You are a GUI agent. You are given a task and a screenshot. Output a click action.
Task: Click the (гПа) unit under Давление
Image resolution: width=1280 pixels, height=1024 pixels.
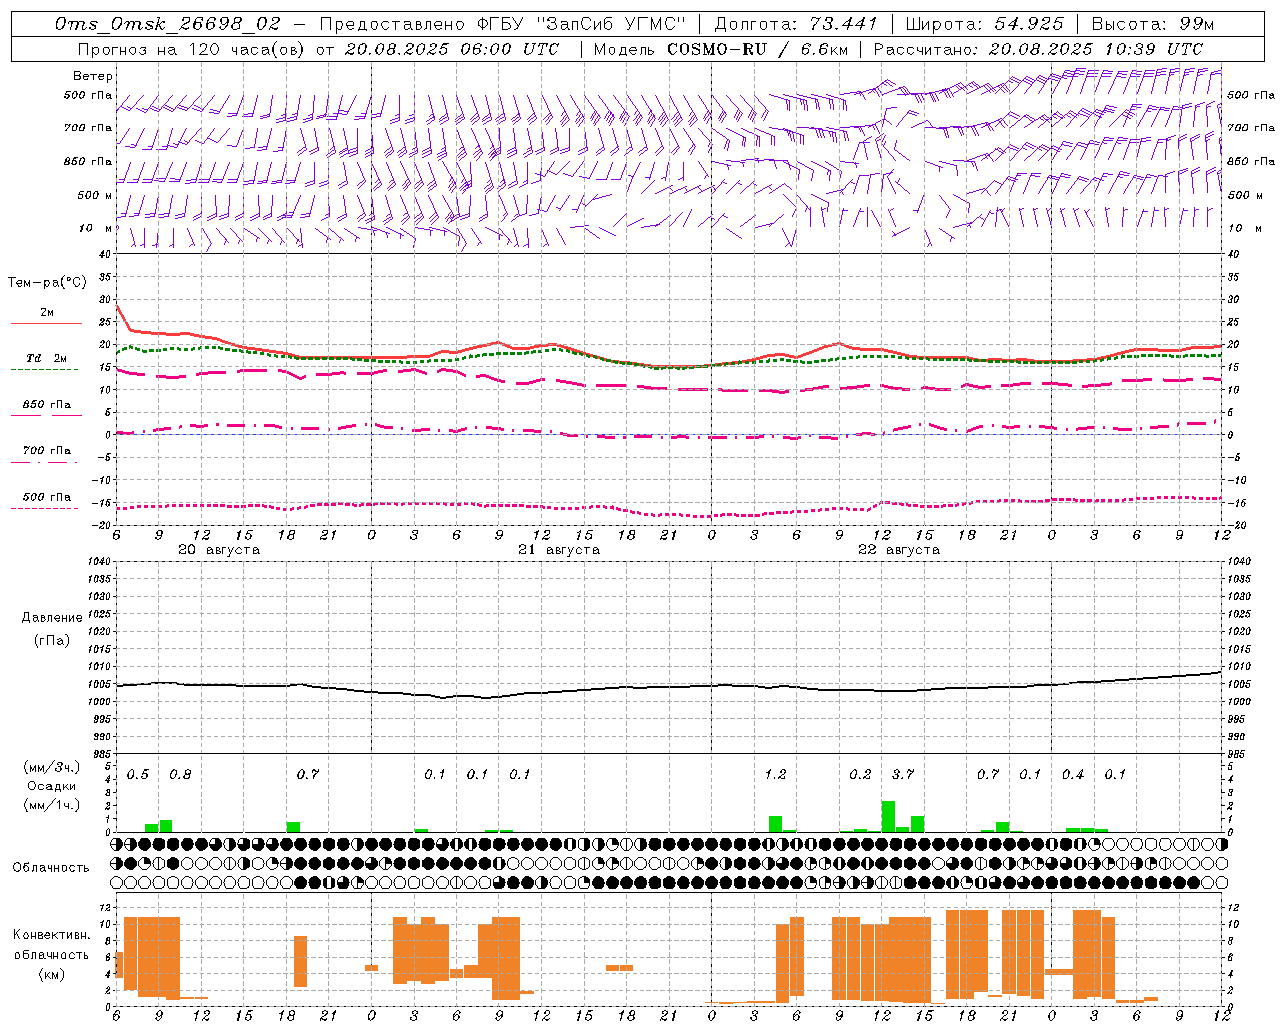tap(52, 640)
